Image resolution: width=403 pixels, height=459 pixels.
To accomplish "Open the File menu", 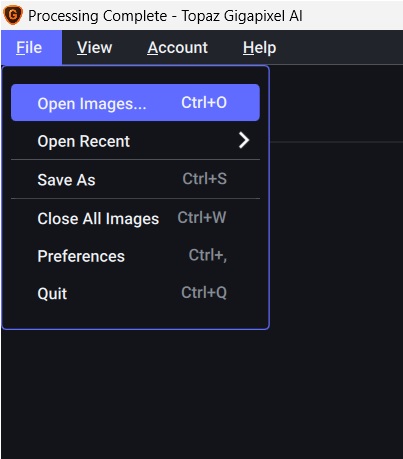I will point(29,47).
